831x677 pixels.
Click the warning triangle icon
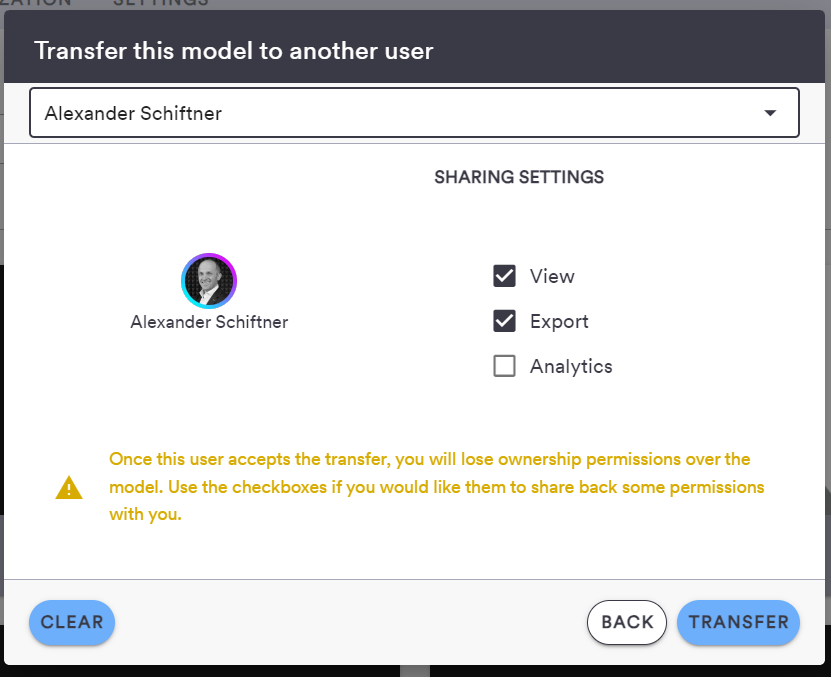point(69,488)
